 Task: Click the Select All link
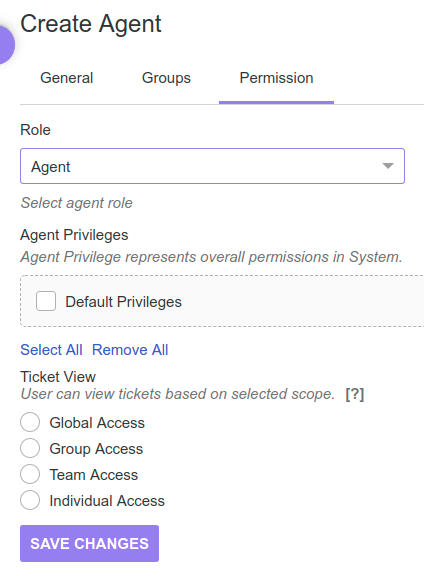click(x=51, y=350)
